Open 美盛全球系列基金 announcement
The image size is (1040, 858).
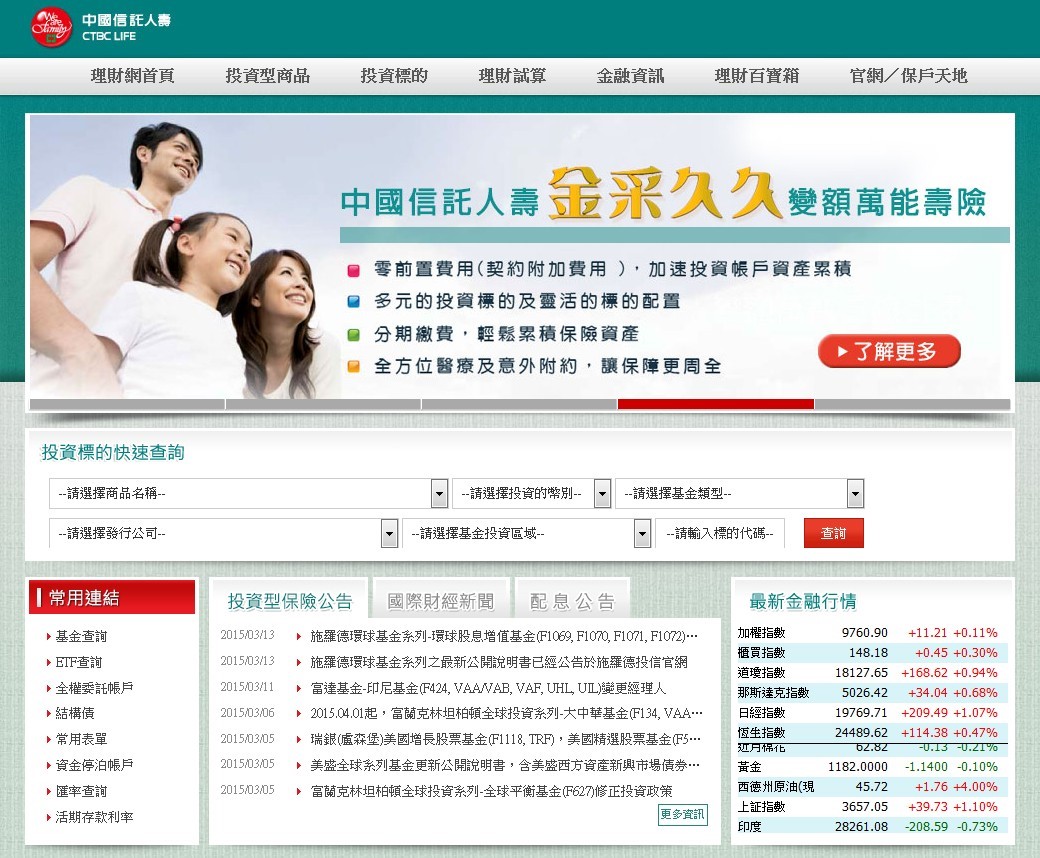[505, 765]
